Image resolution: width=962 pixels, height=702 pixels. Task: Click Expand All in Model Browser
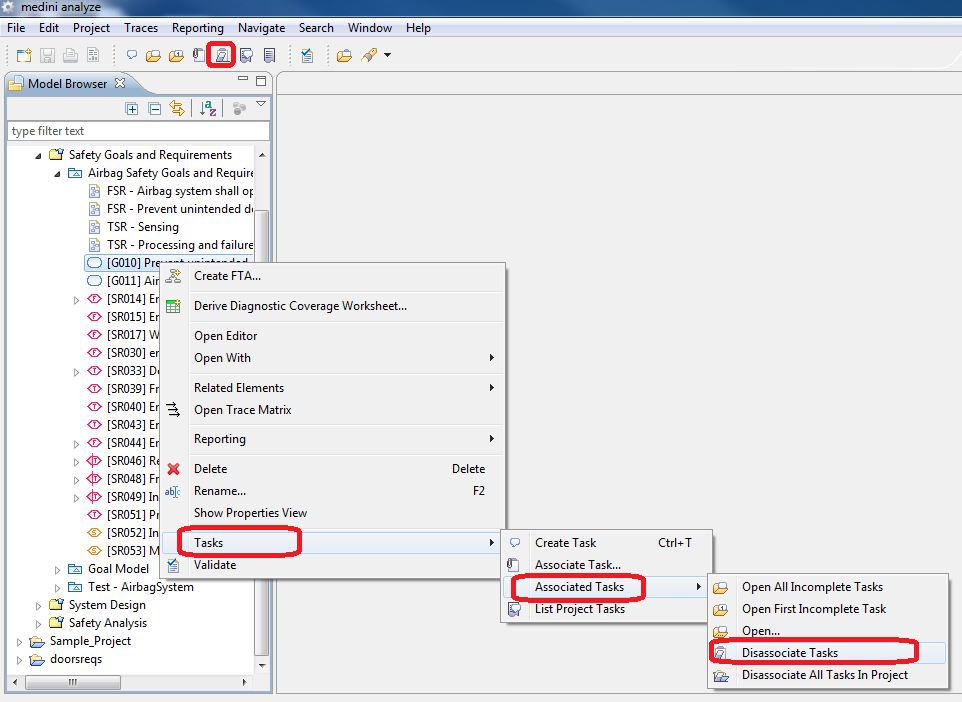(x=132, y=108)
